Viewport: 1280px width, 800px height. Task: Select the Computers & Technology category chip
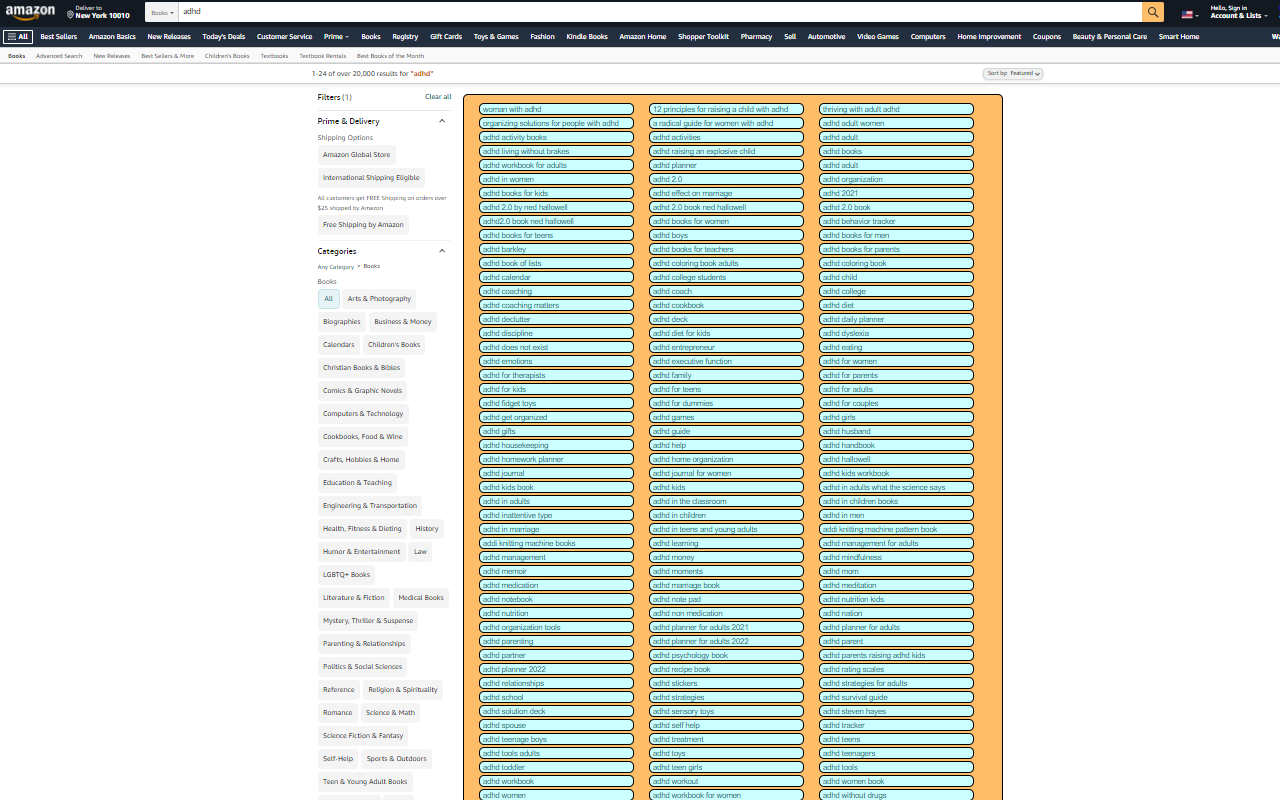(363, 414)
